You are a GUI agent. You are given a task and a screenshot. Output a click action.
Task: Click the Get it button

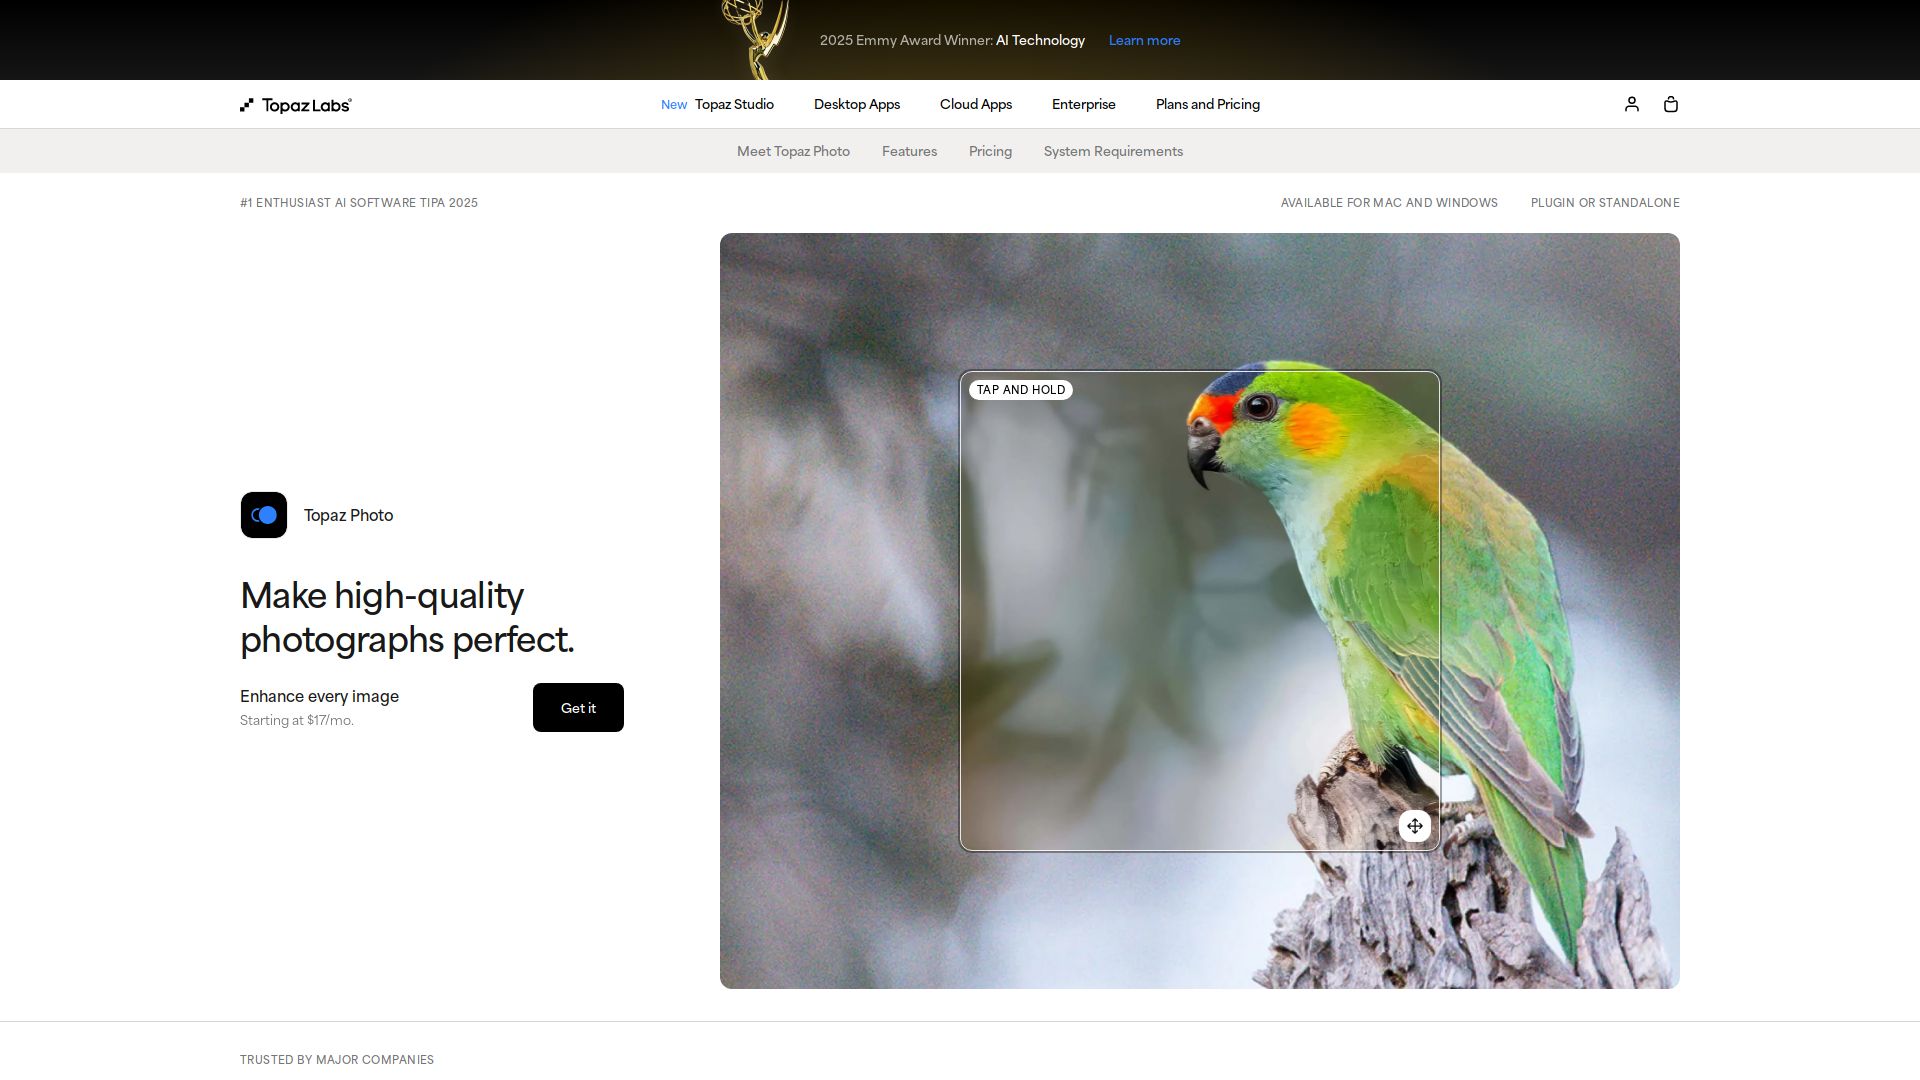(x=578, y=708)
